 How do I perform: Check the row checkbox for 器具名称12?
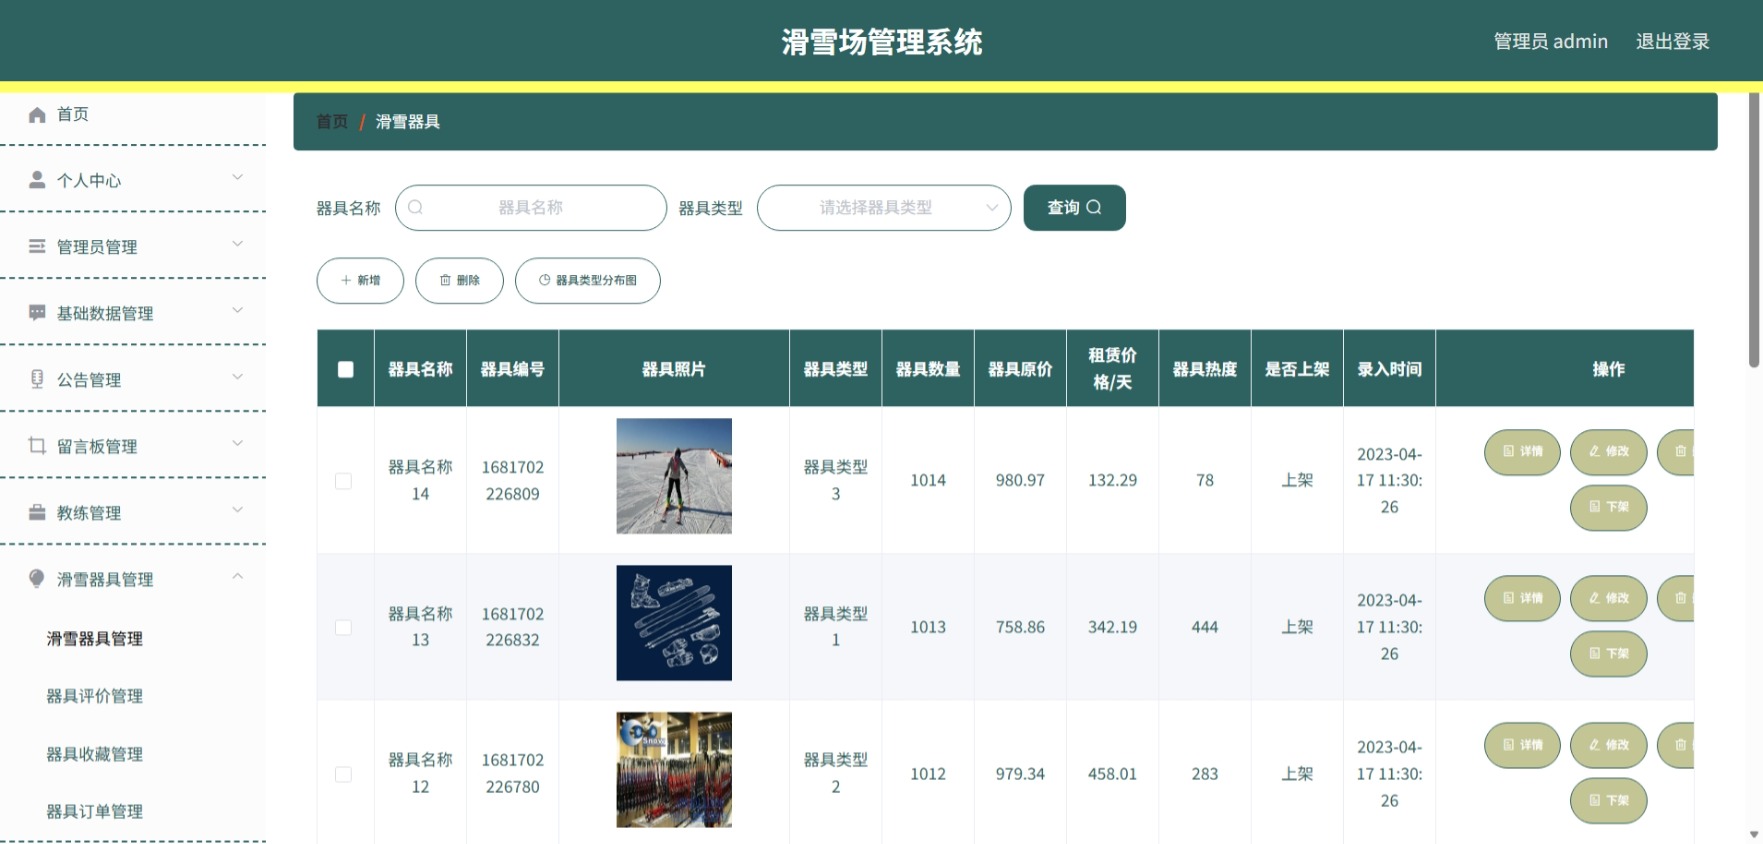[x=343, y=774]
